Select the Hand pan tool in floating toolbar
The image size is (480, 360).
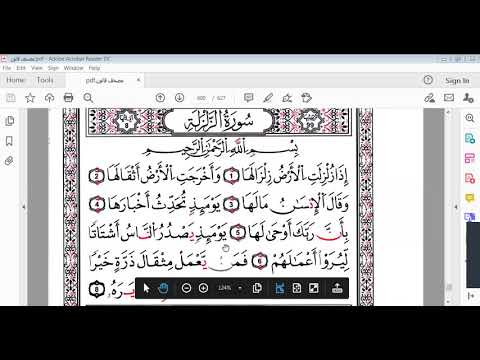pyautogui.click(x=163, y=288)
